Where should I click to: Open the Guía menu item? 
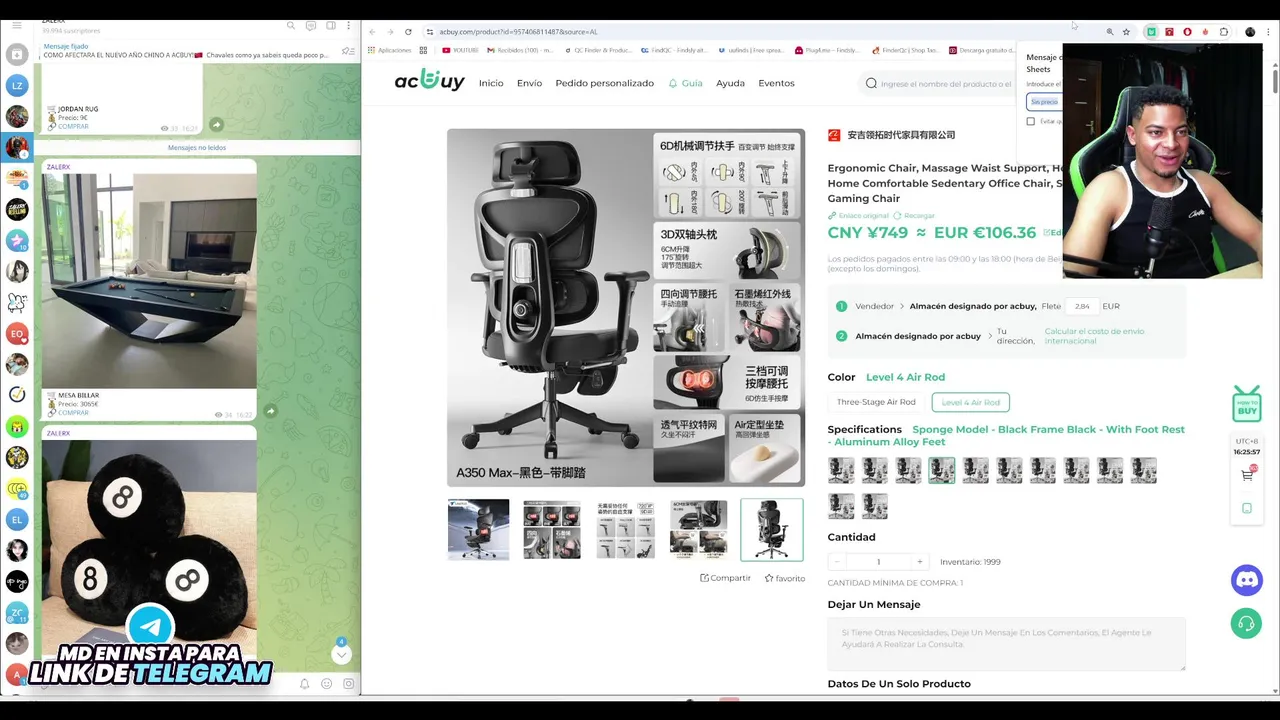686,83
